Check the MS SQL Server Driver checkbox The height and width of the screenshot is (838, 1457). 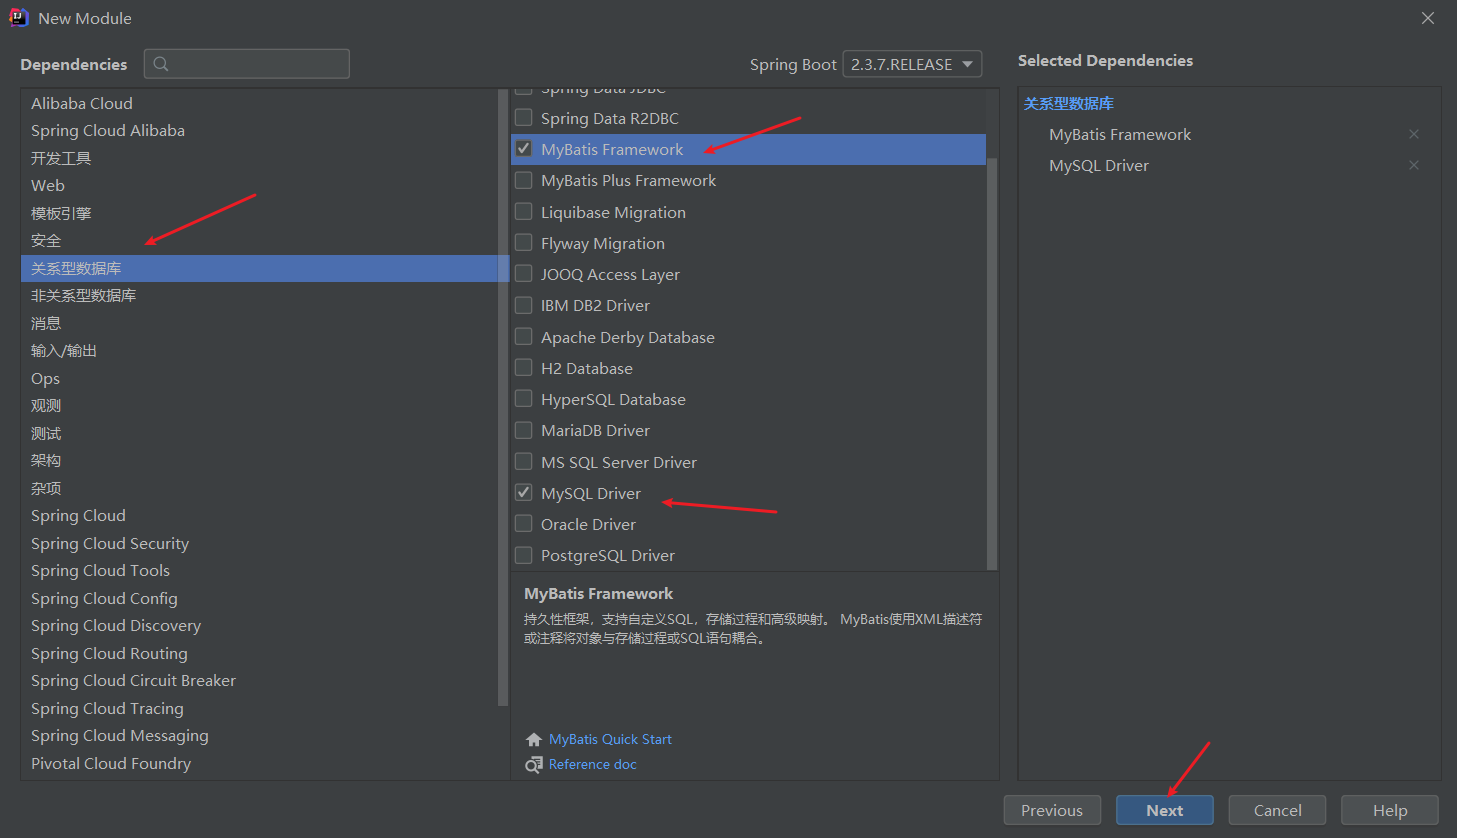click(x=523, y=462)
